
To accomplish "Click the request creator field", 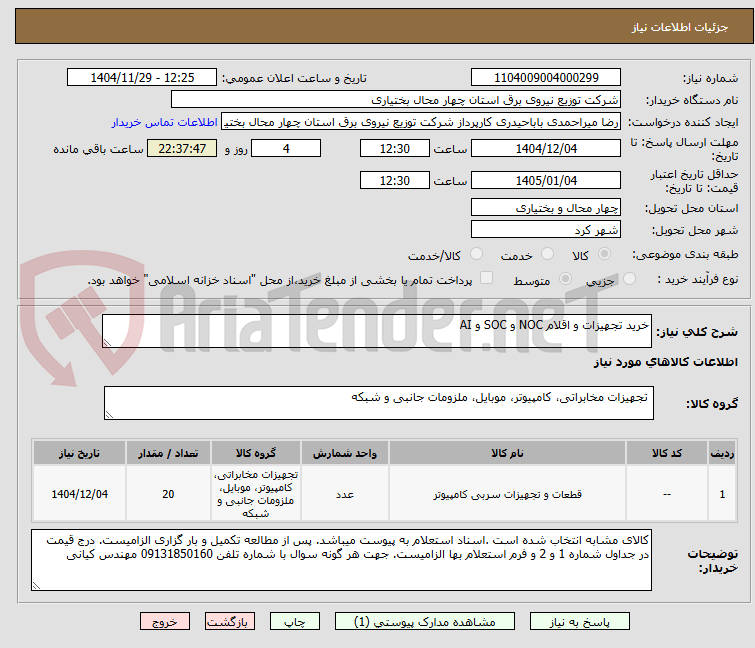I will click(421, 122).
